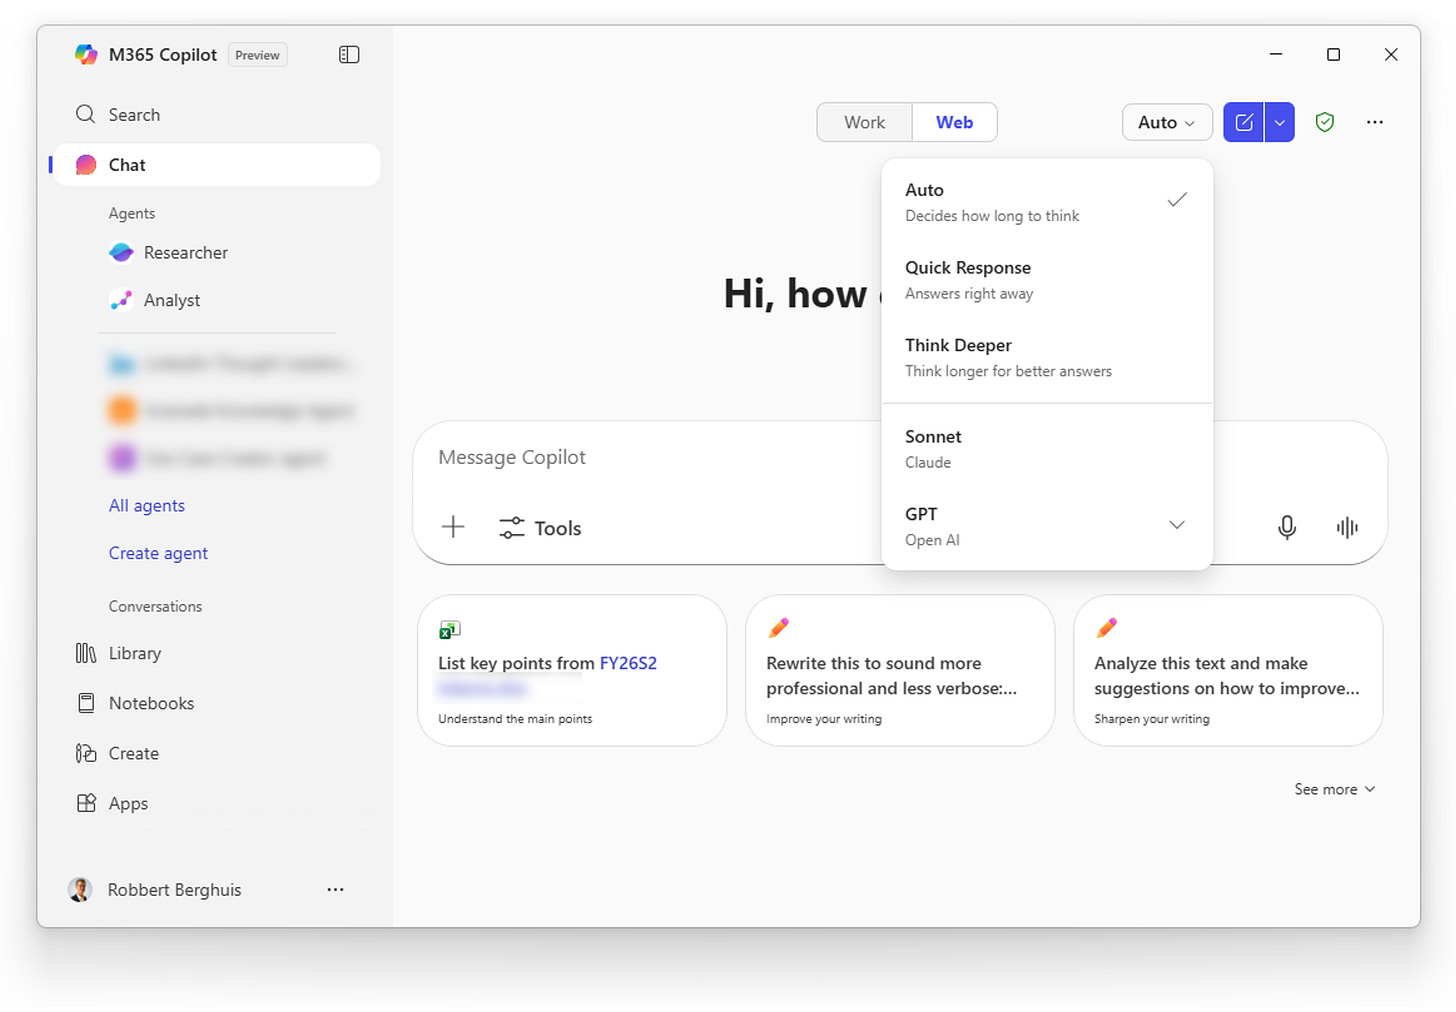1456x1012 pixels.
Task: Select the Rewrite this to sound professional card
Action: tap(900, 670)
